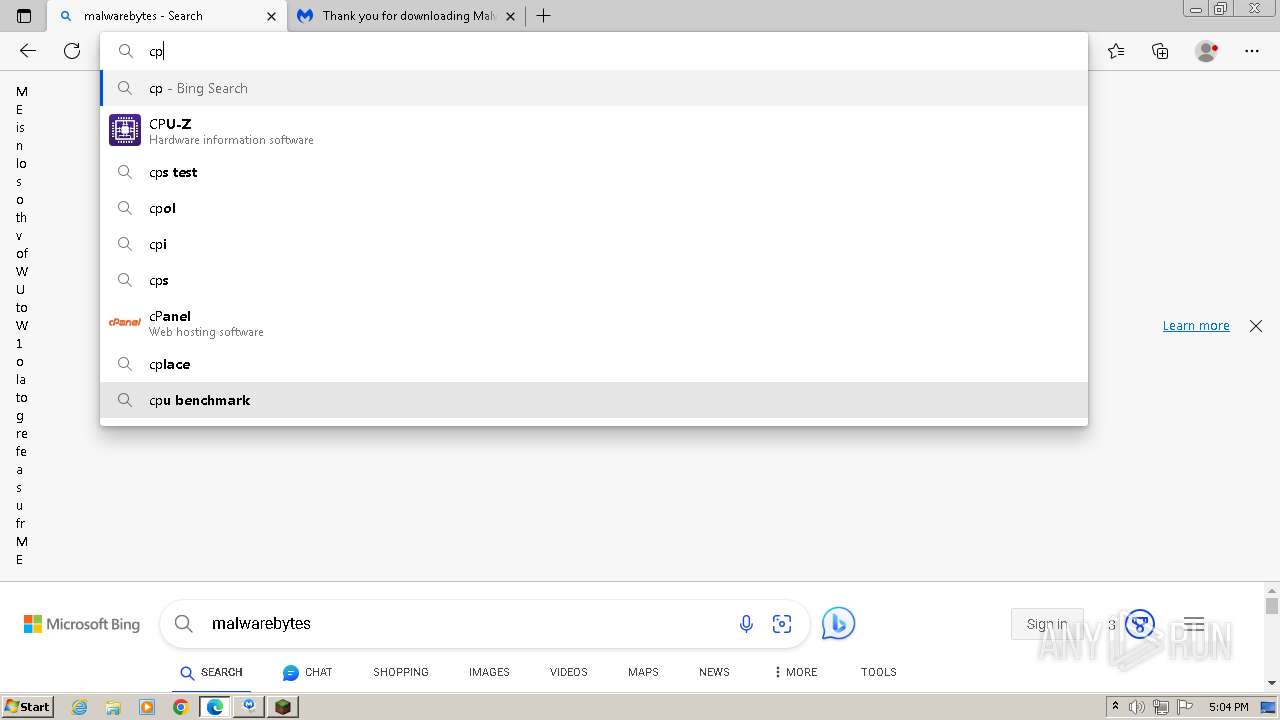The height and width of the screenshot is (720, 1280).
Task: Open the Bing hamburger menu
Action: 1194,624
